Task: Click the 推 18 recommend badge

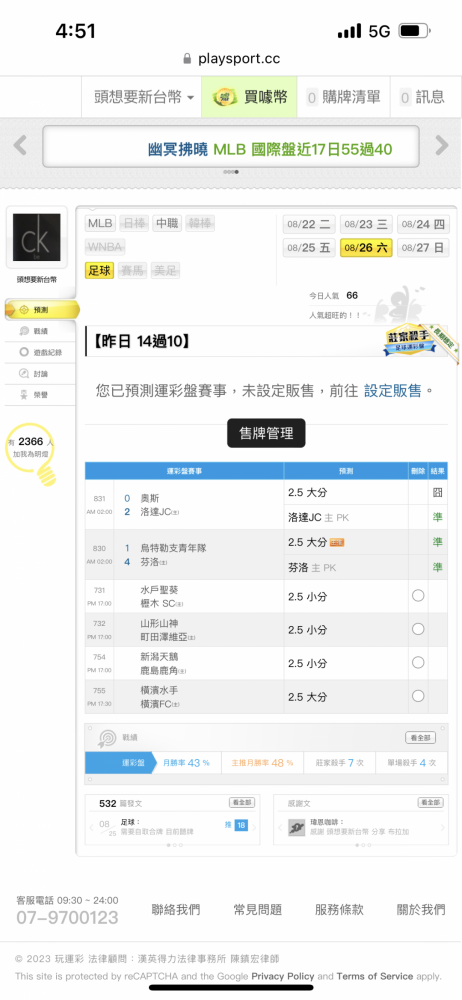Action: (236, 825)
